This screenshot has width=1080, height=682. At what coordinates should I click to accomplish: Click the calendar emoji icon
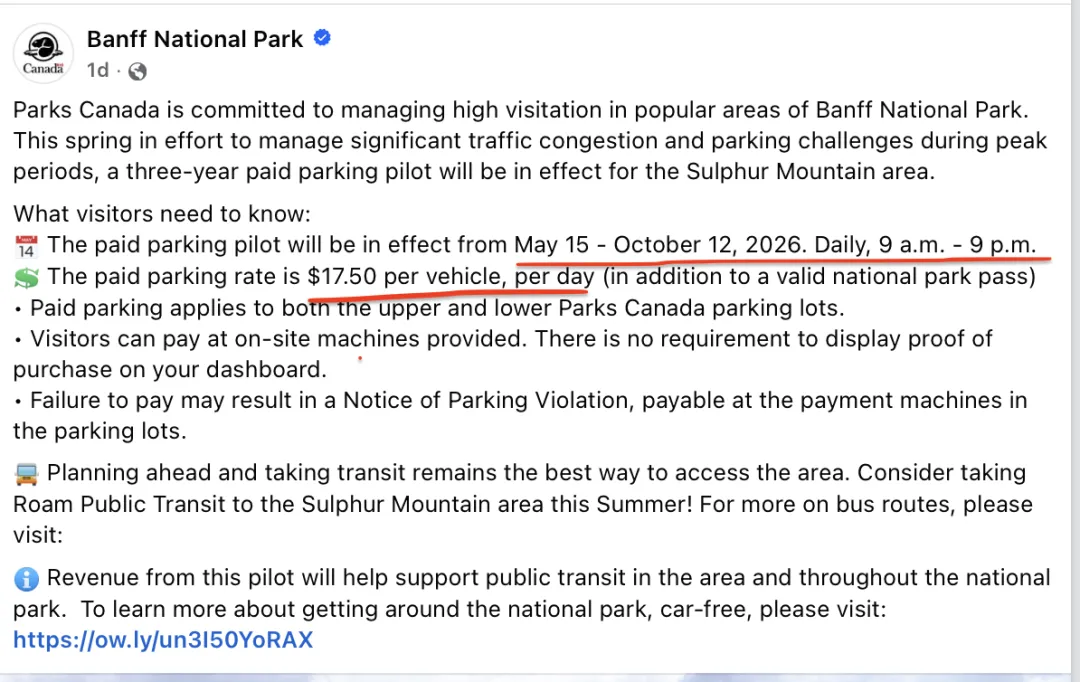pyautogui.click(x=26, y=246)
